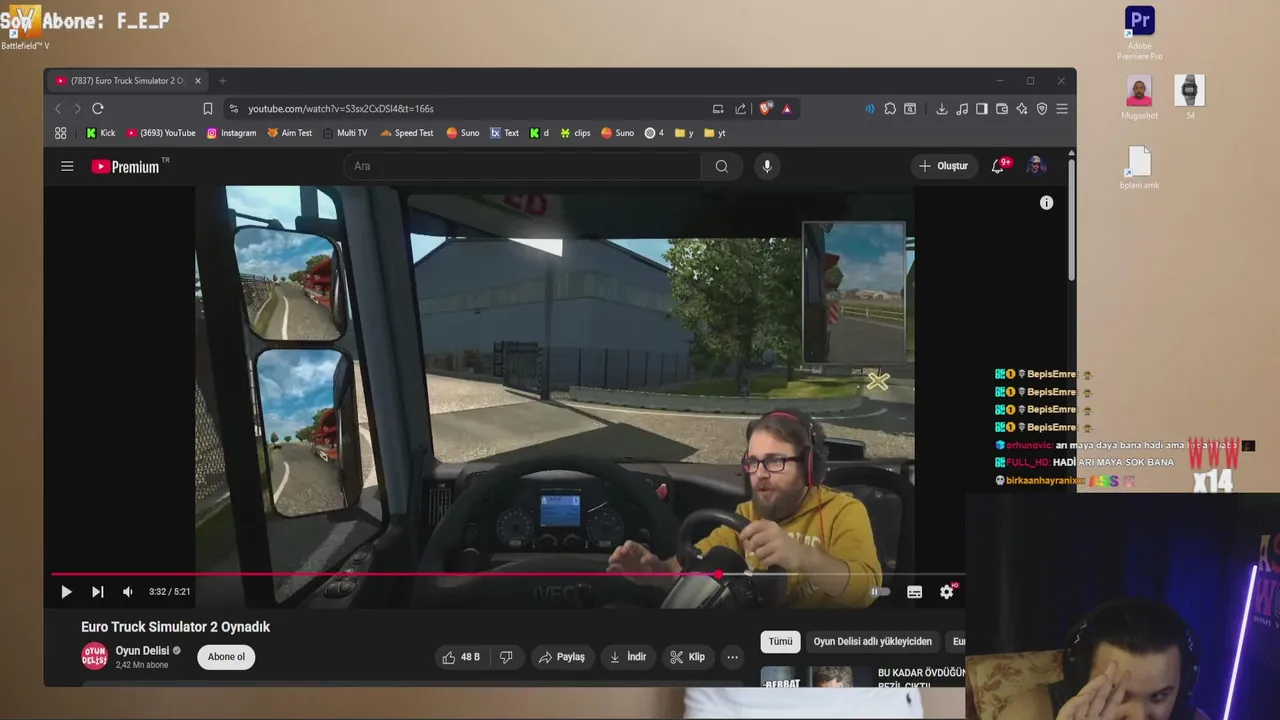Viewport: 1280px width, 720px height.
Task: Open the (3693) YouTube bookmark
Action: point(161,133)
